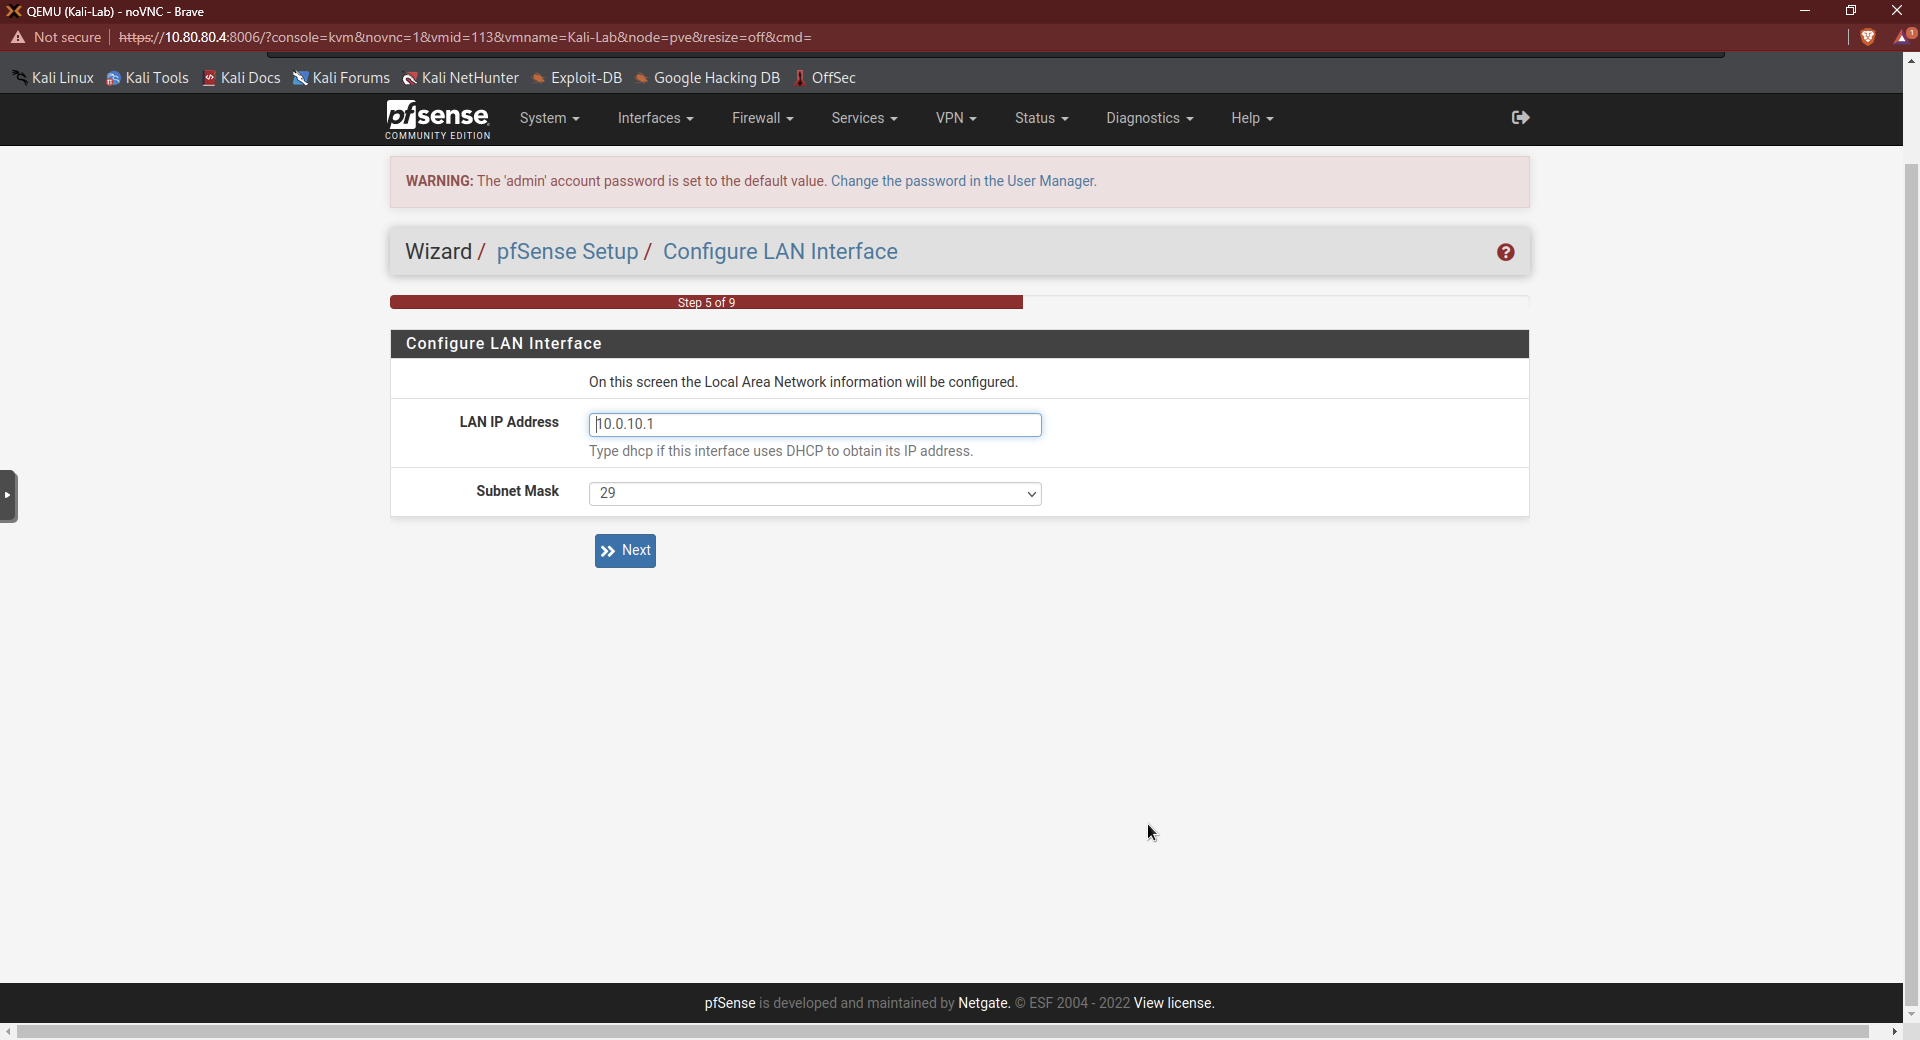Viewport: 1920px width, 1040px height.
Task: Expand the noVNC side panel arrow
Action: pyautogui.click(x=9, y=496)
